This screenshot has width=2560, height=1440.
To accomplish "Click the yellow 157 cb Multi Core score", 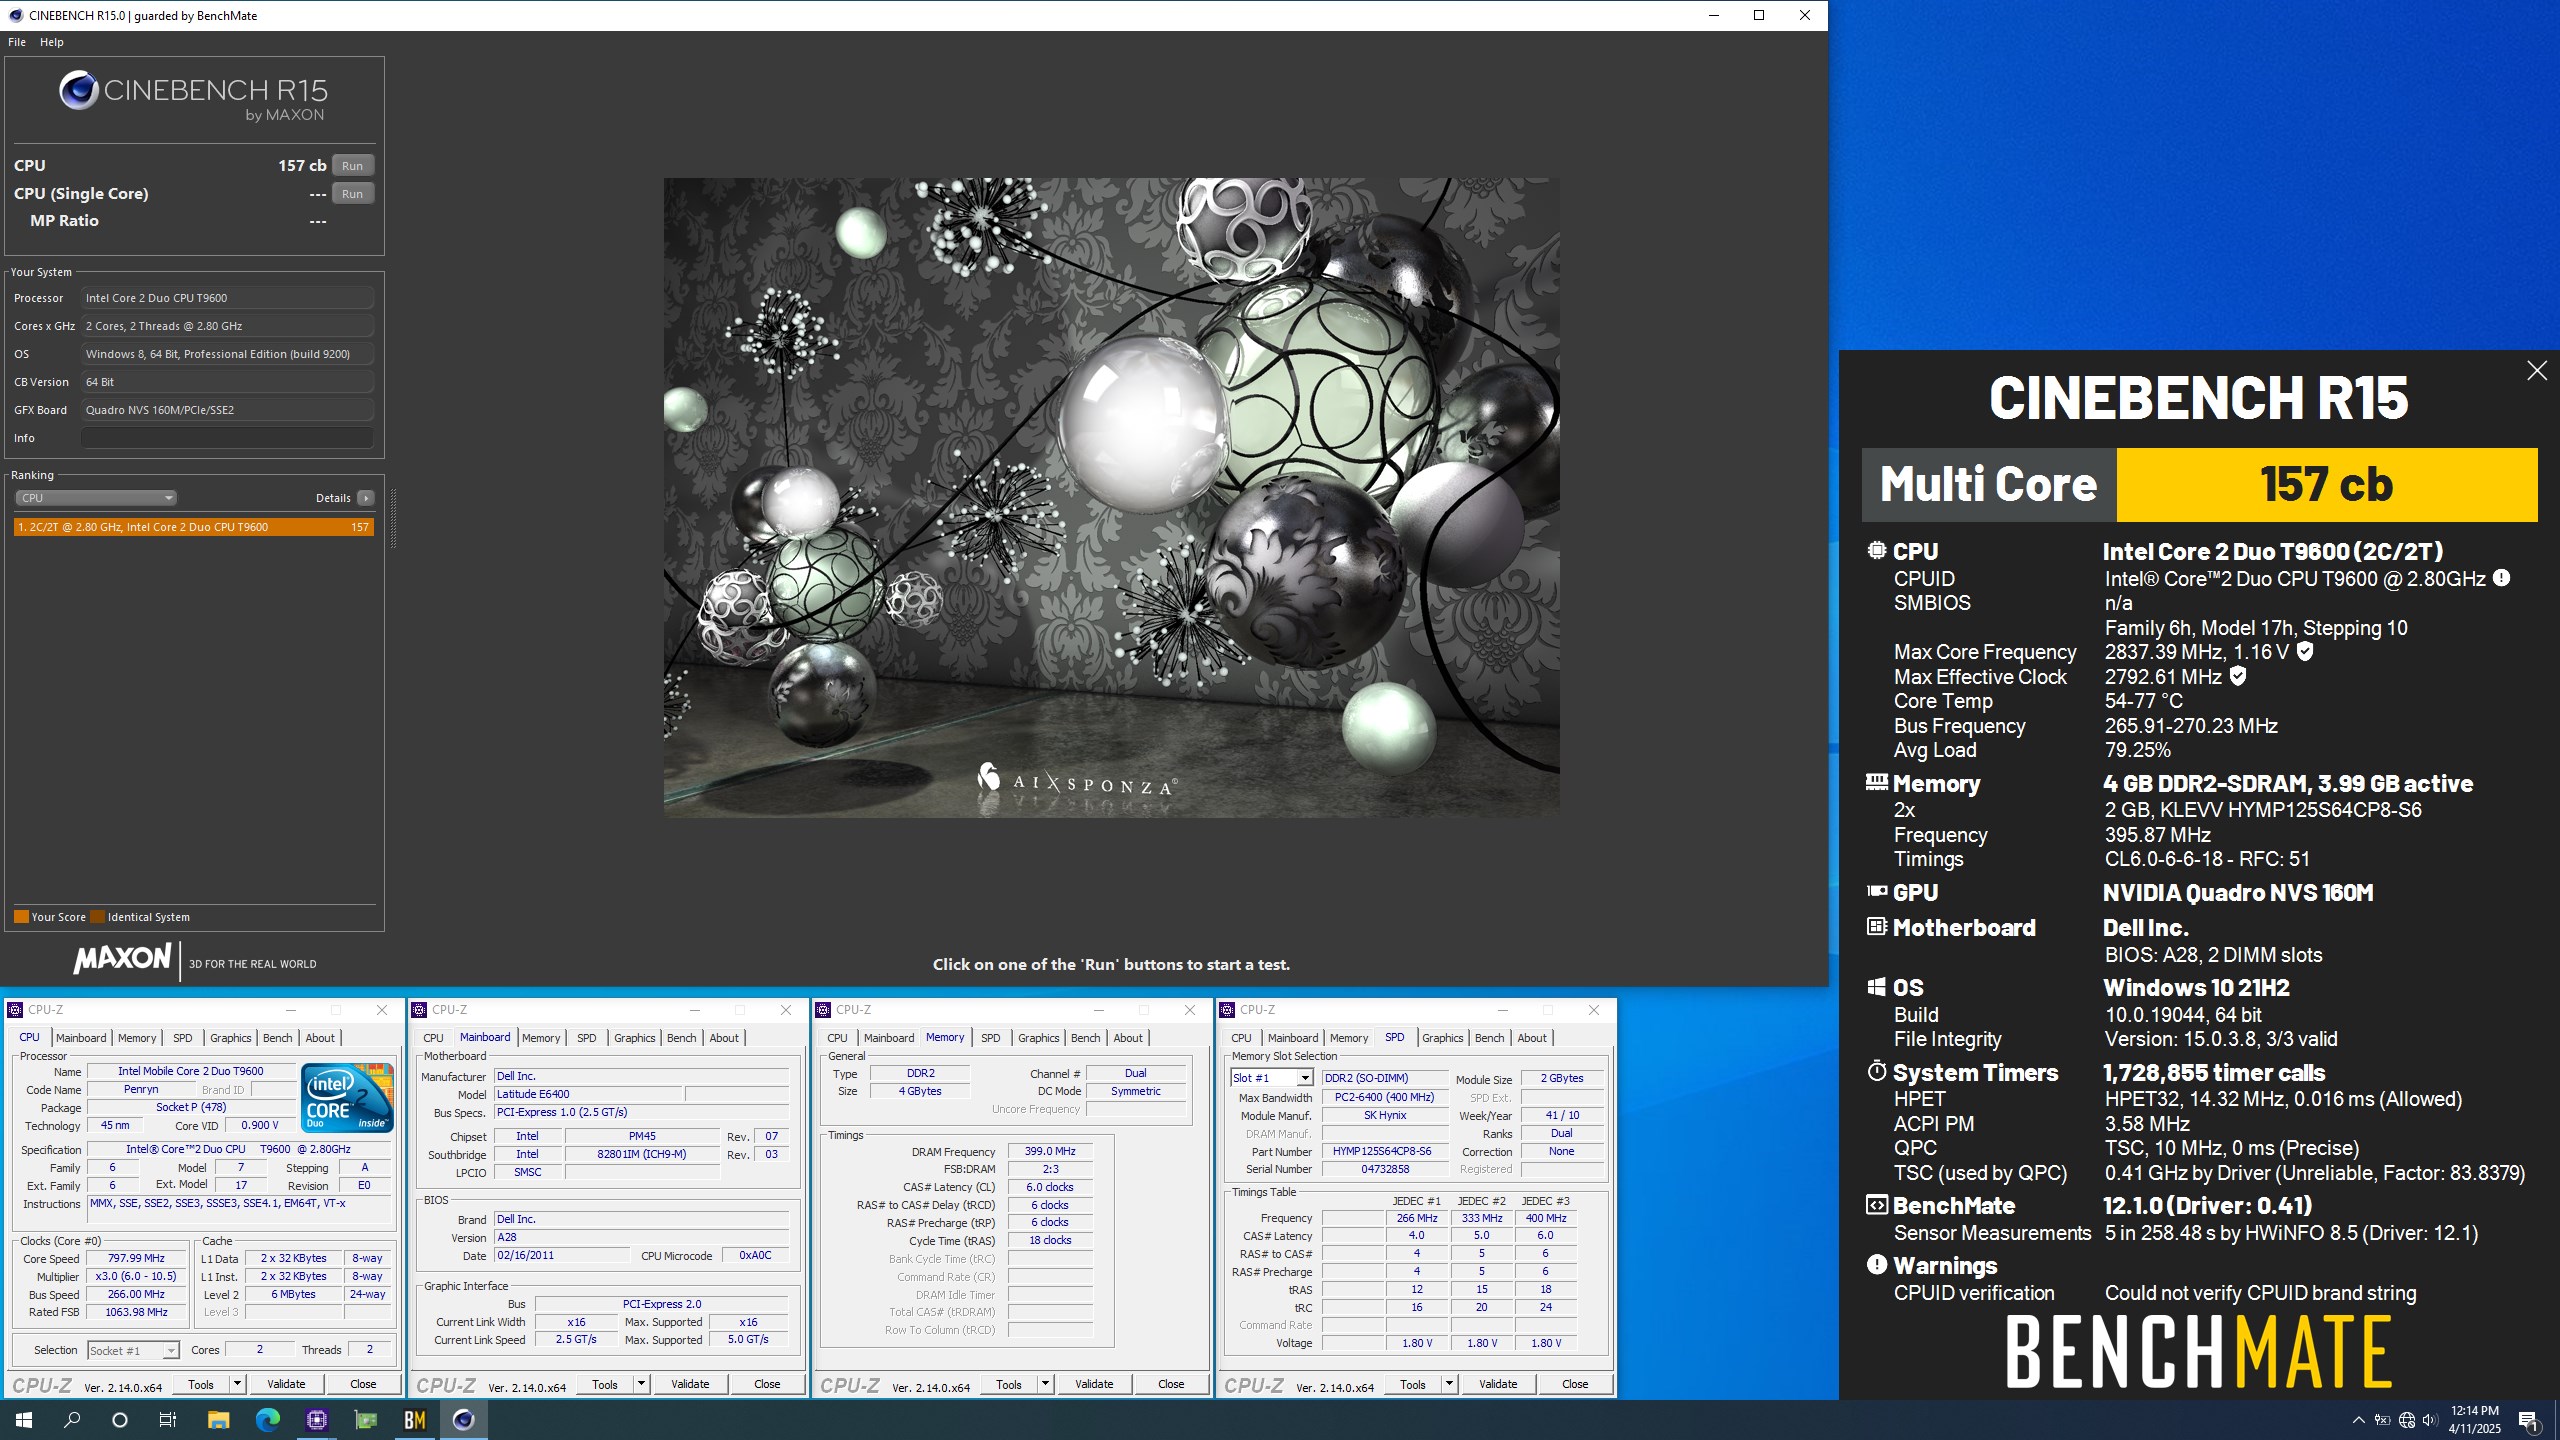I will click(2327, 485).
